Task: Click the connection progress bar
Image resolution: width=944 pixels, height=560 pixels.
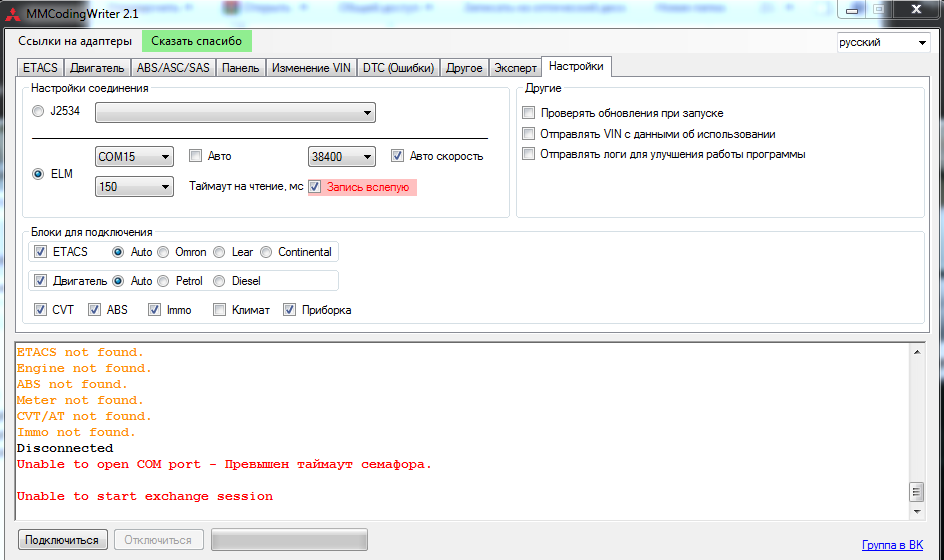Action: click(x=290, y=540)
